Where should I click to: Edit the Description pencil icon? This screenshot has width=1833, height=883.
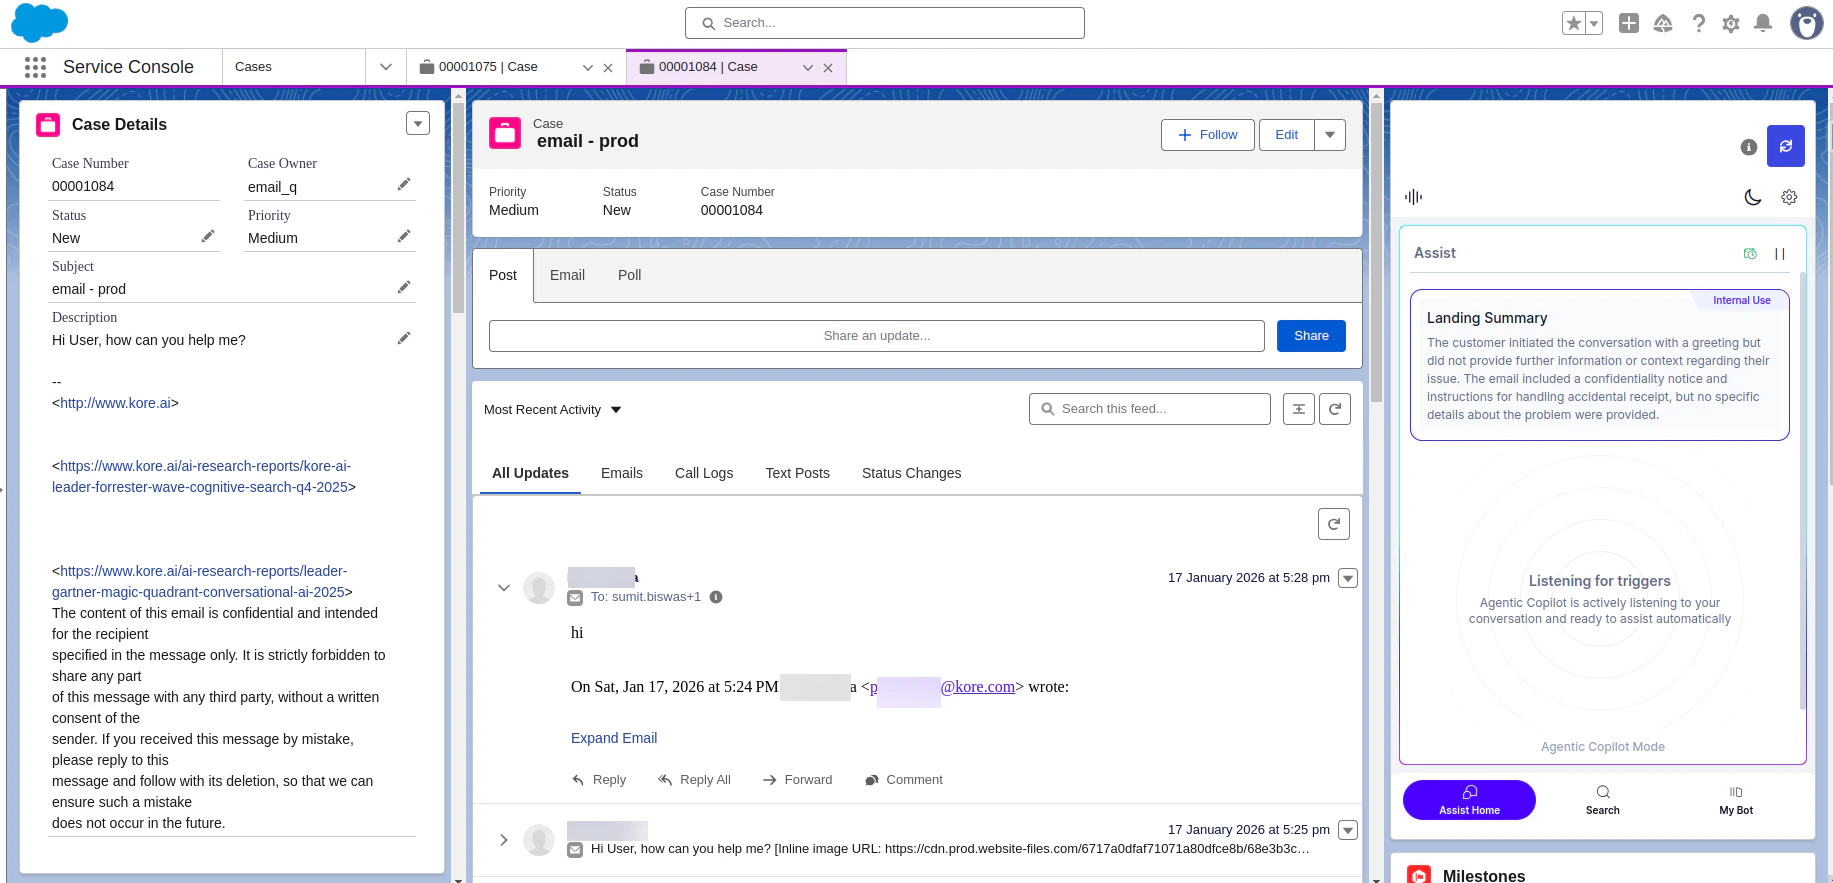click(x=404, y=338)
